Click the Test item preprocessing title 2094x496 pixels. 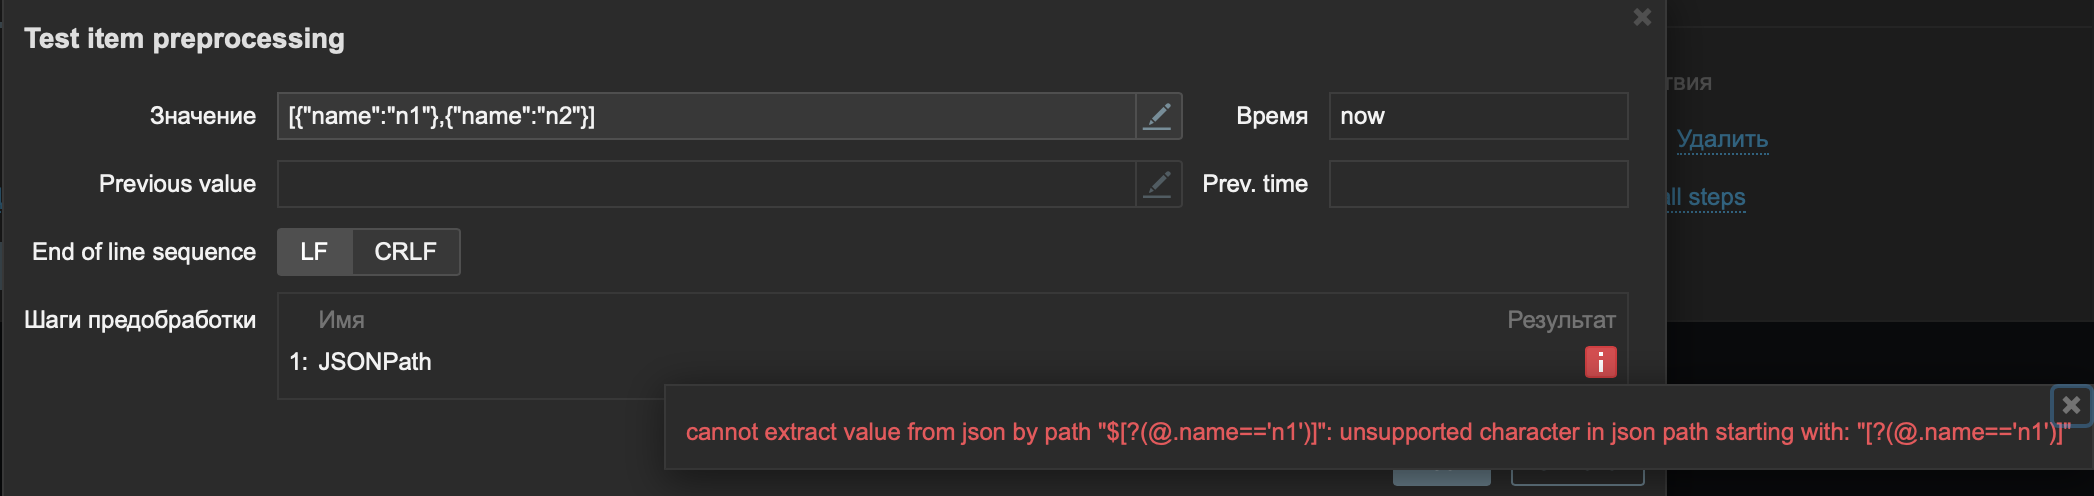[x=184, y=39]
